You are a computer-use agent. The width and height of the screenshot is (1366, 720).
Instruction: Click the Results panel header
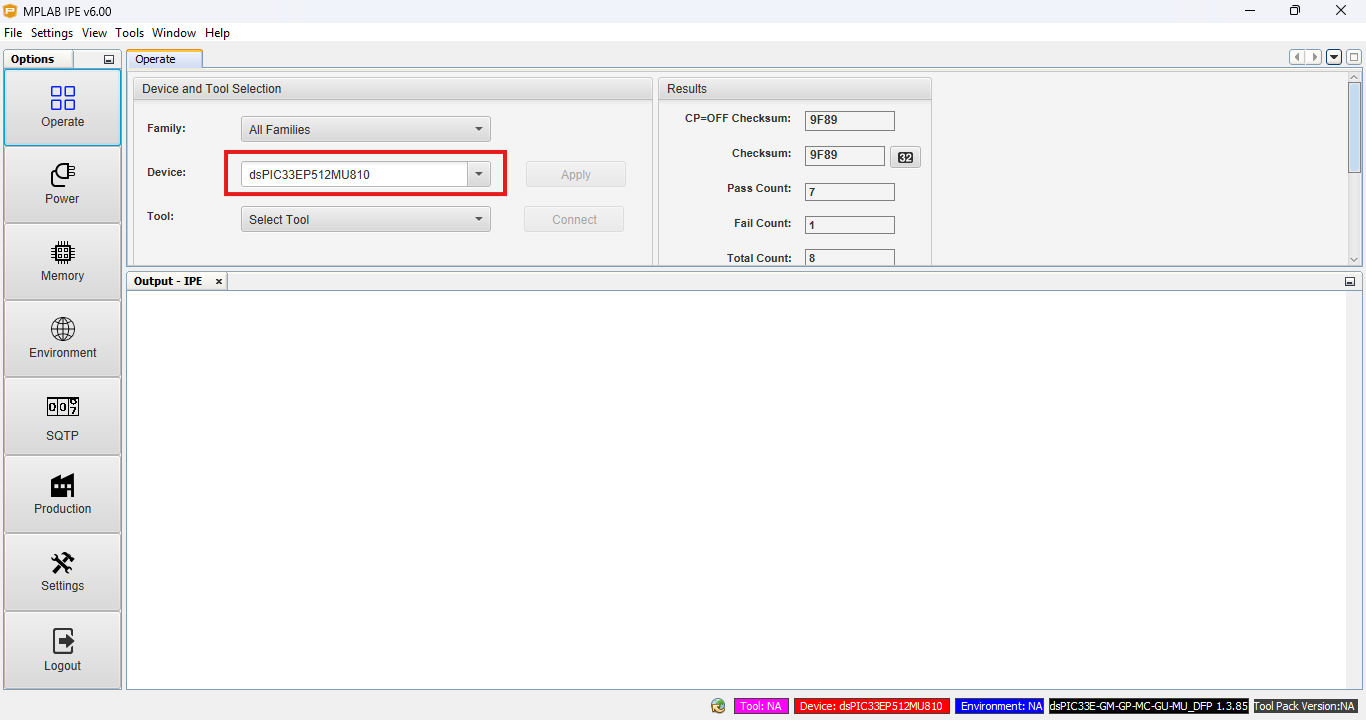[795, 89]
